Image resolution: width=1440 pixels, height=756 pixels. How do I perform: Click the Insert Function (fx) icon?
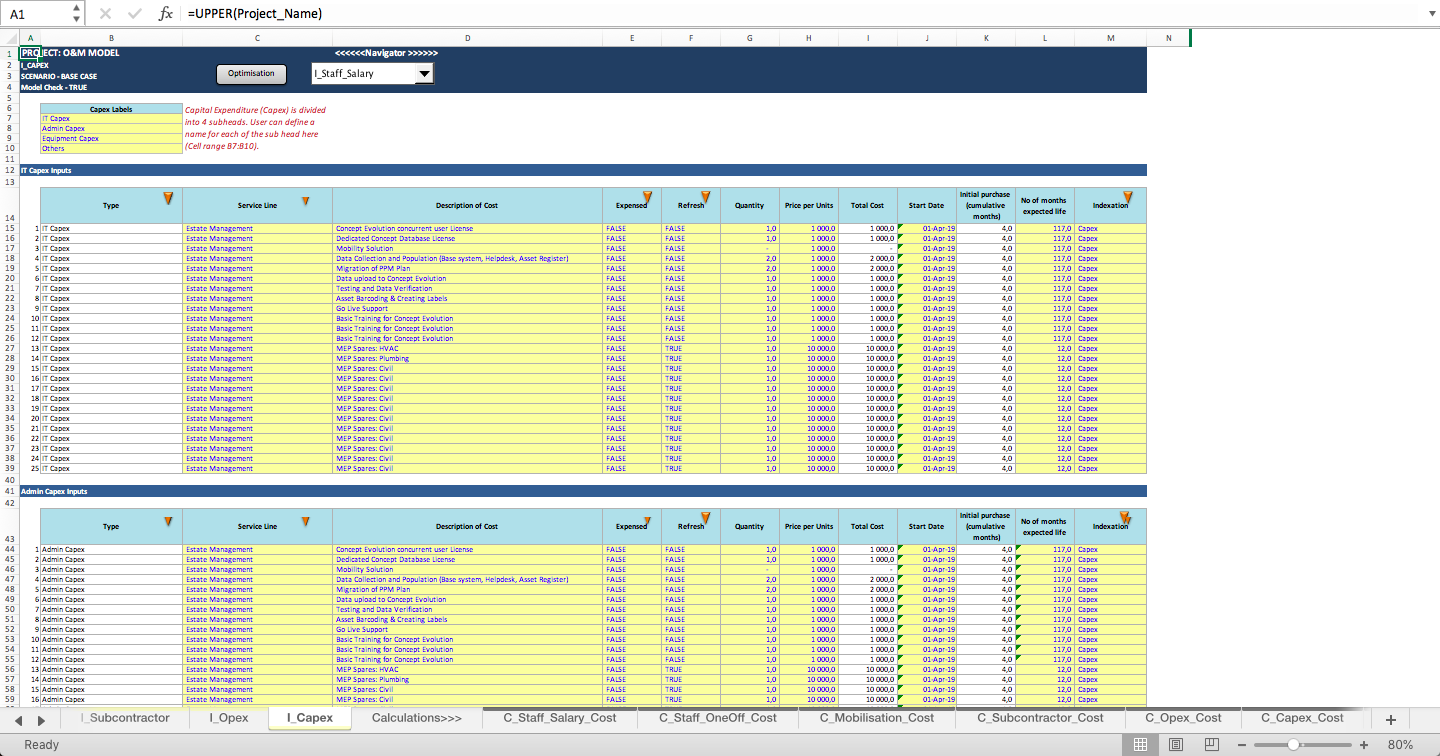166,14
